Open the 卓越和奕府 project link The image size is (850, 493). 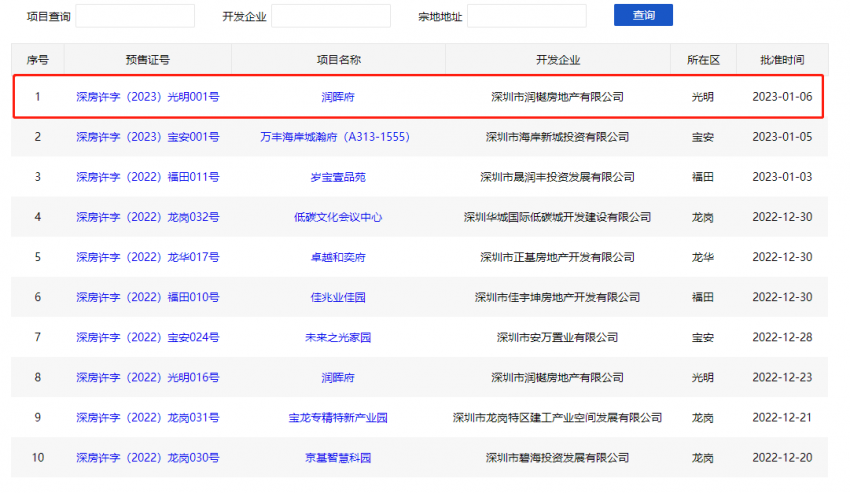pyautogui.click(x=338, y=258)
